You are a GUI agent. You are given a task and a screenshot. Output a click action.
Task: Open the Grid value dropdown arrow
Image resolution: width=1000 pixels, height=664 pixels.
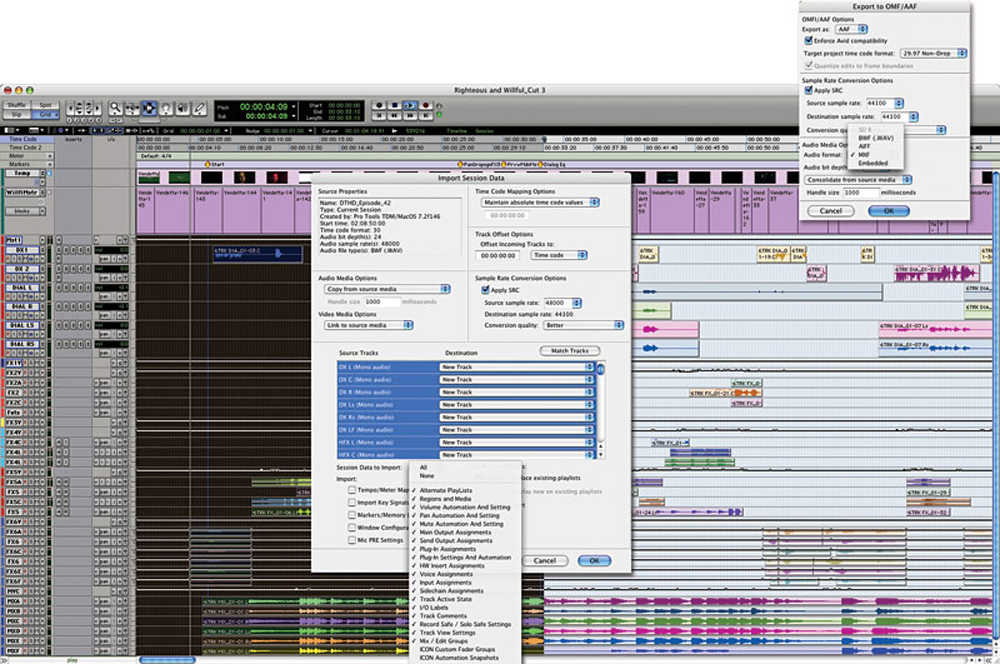click(x=226, y=131)
